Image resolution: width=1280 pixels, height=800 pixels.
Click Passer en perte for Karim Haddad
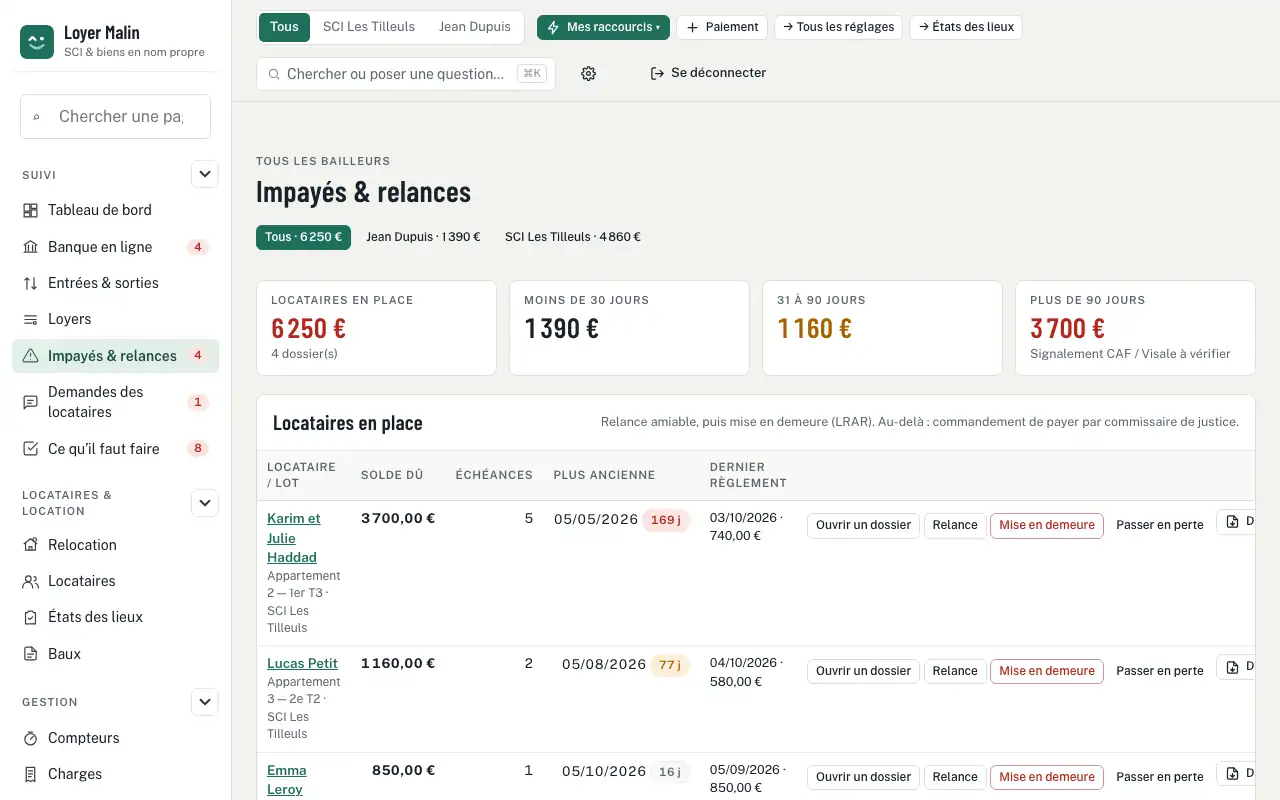(1160, 525)
